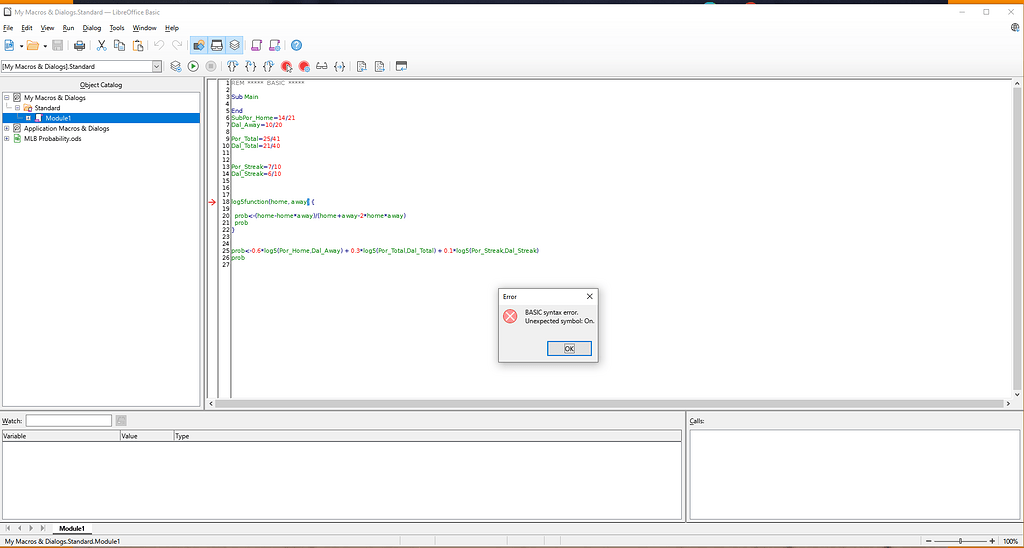Image resolution: width=1024 pixels, height=548 pixels.
Task: Click the Save icon in toolbar
Action: tap(57, 45)
